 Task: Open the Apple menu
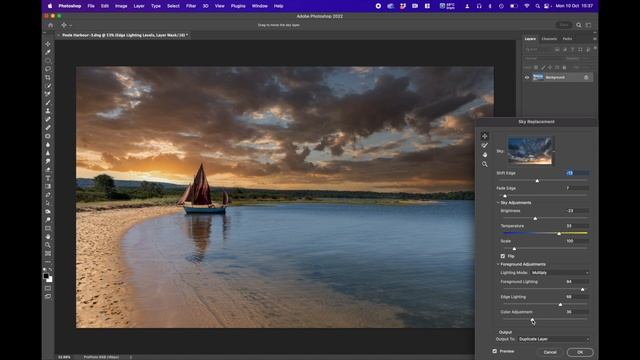50,6
